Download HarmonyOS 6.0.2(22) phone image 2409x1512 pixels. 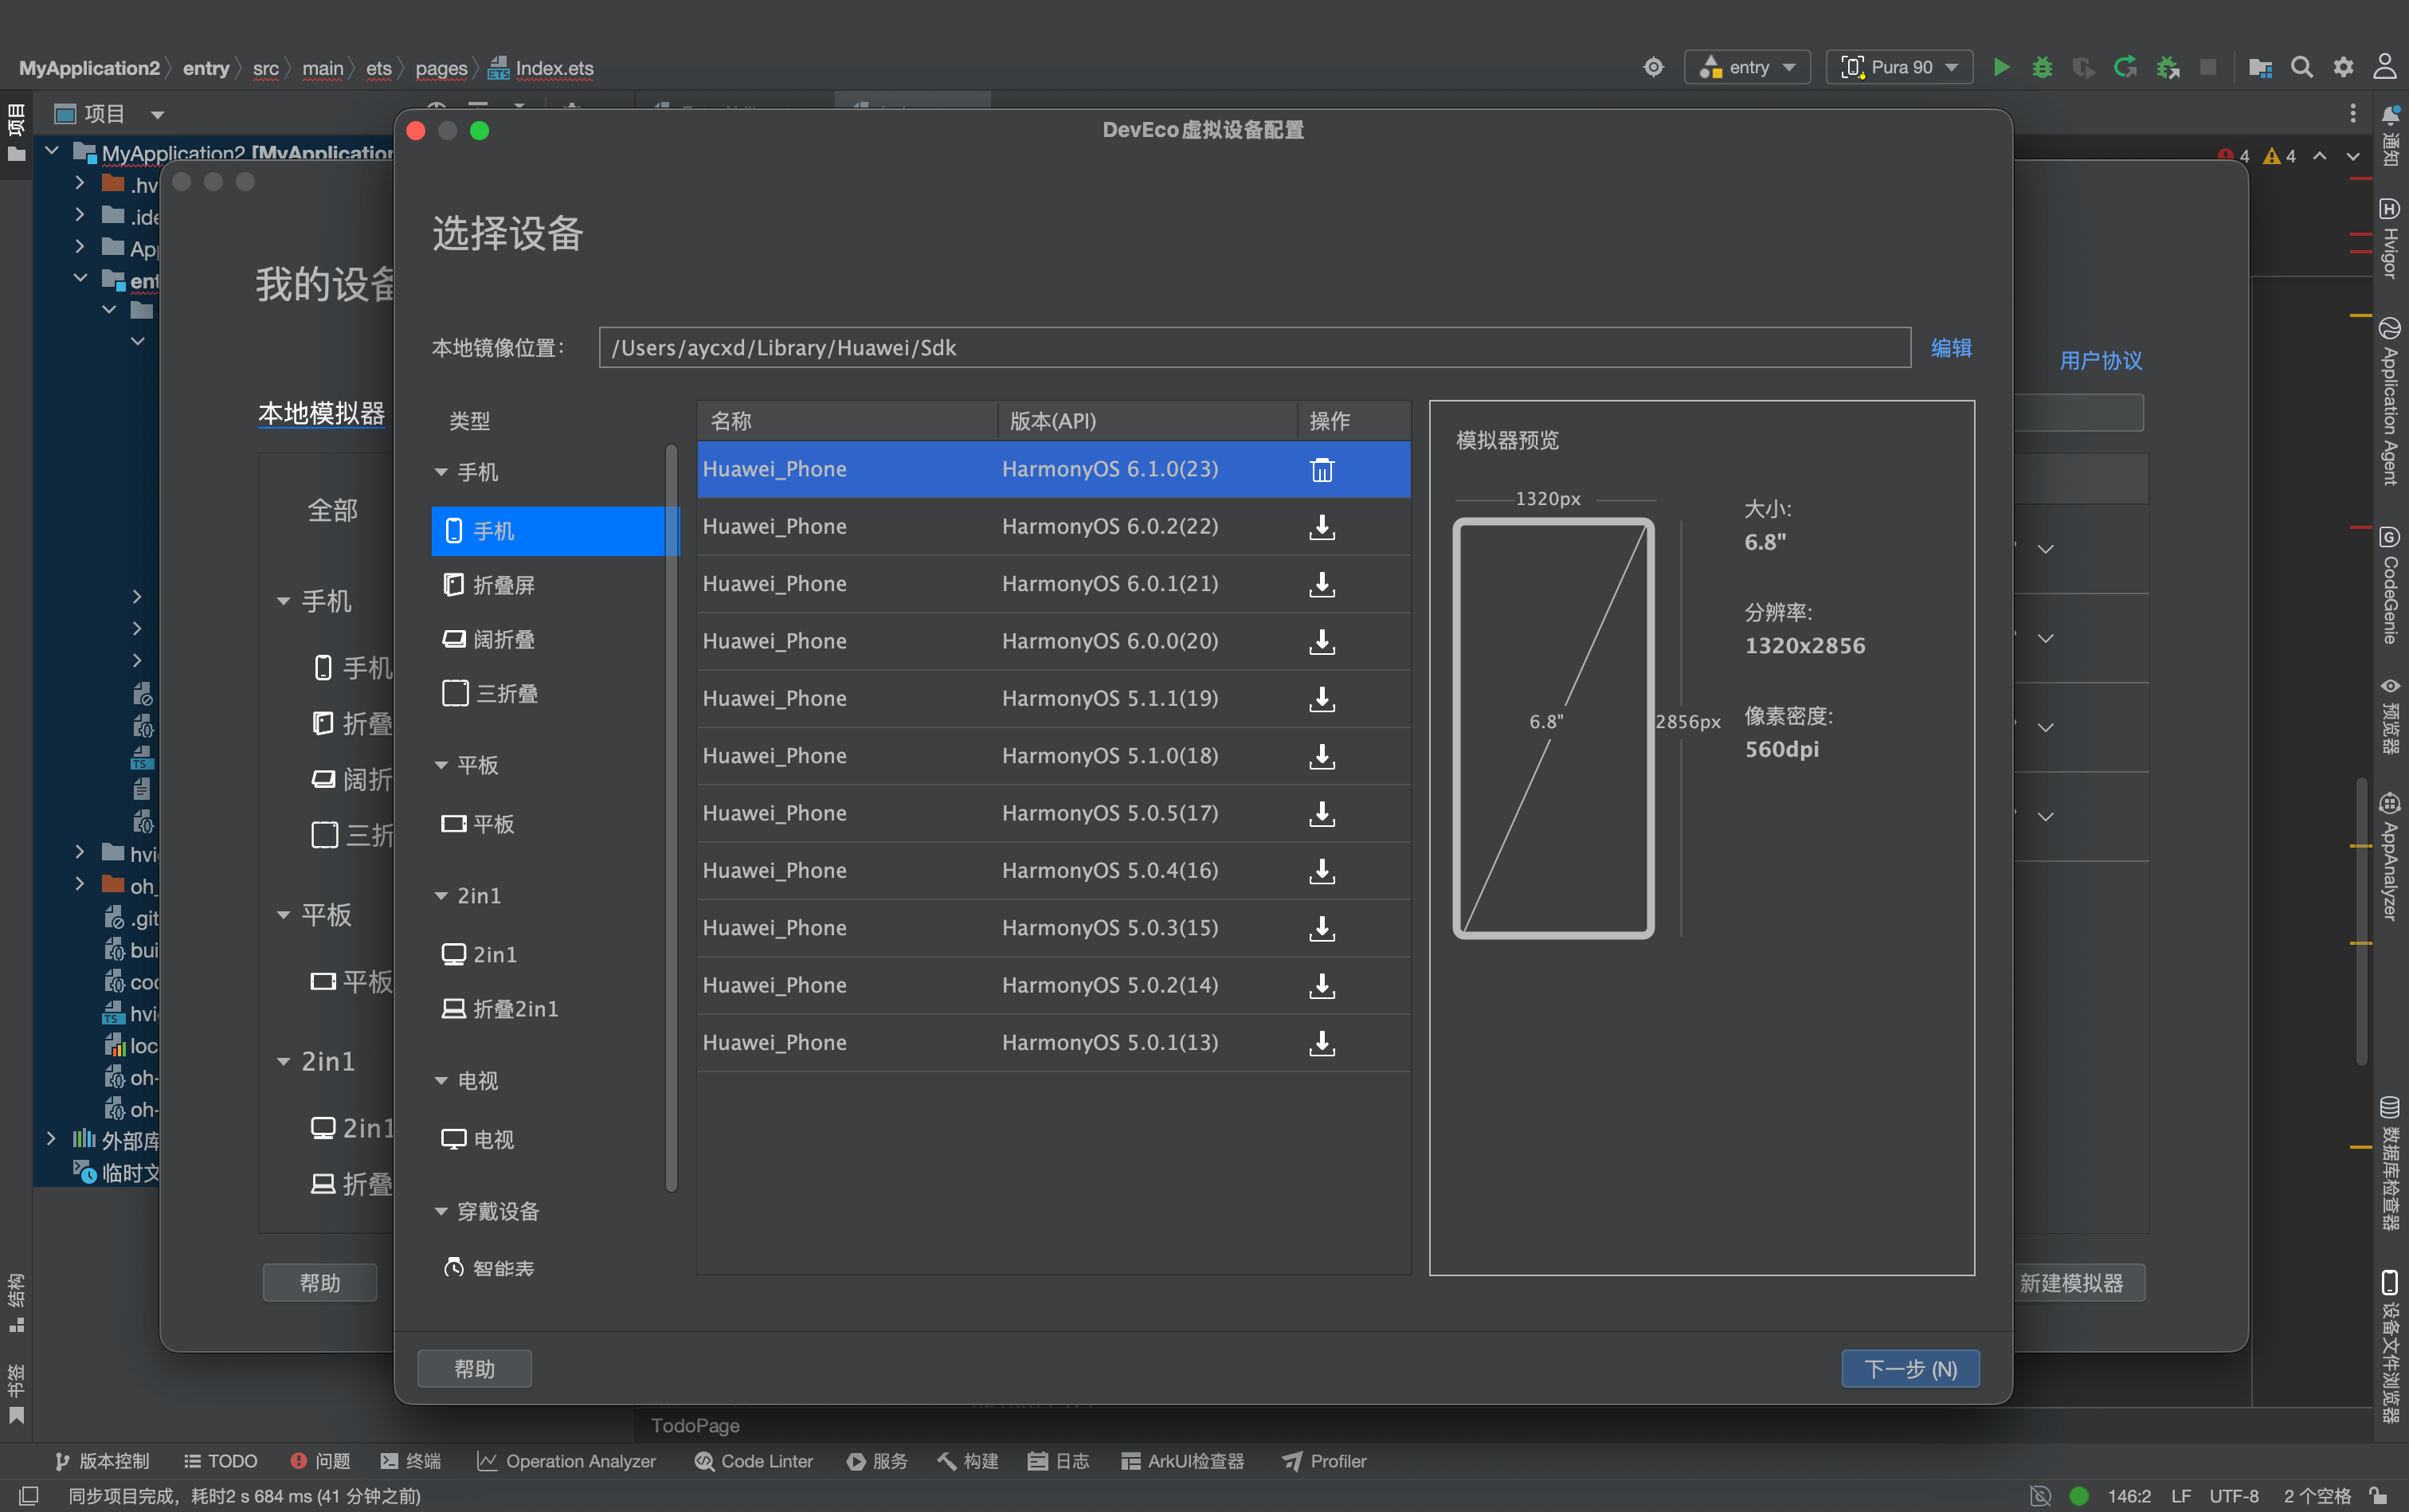[1322, 527]
